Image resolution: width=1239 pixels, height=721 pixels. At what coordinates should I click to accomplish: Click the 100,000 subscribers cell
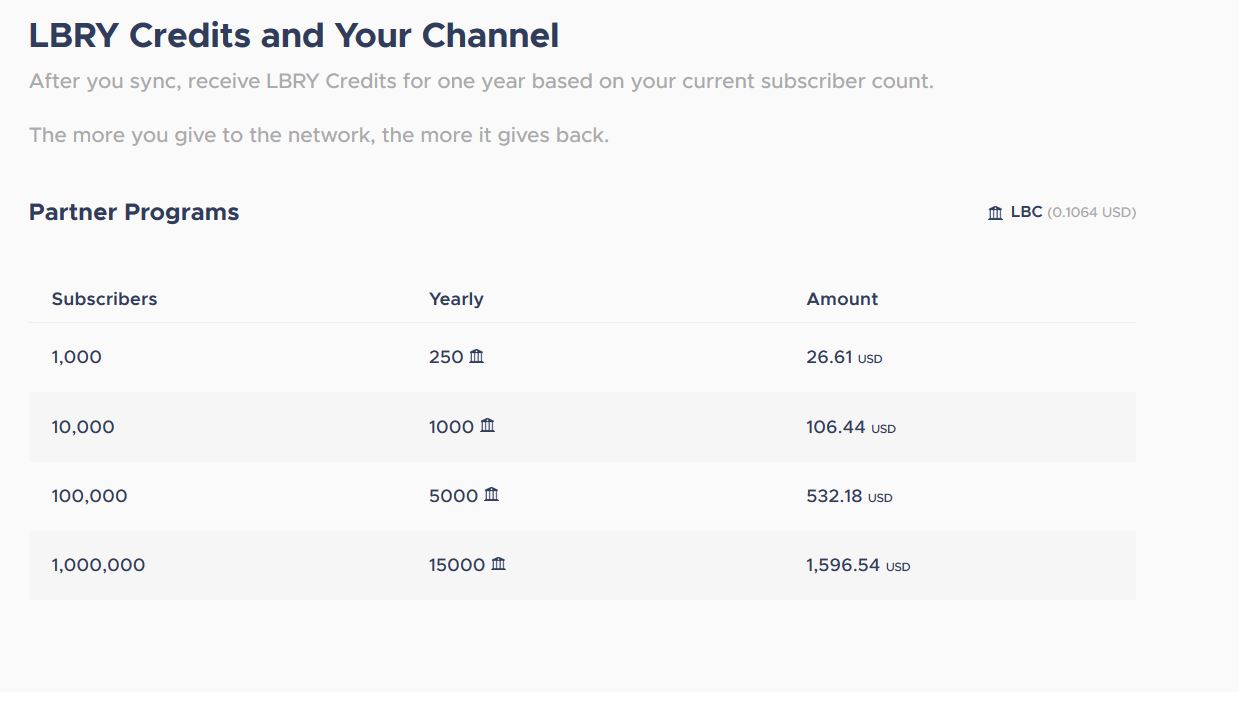coord(89,496)
